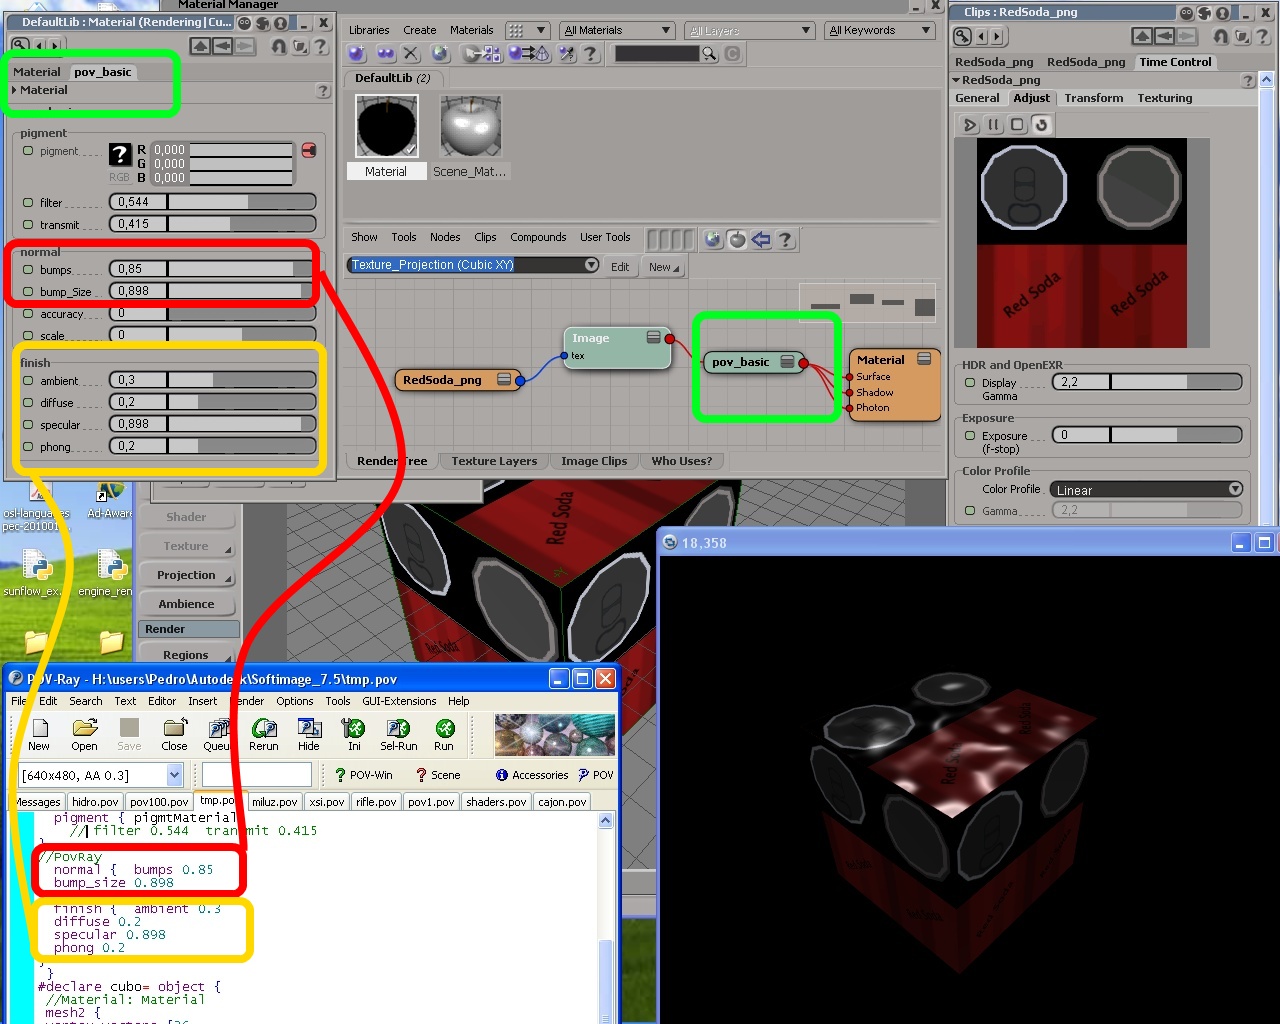Screen dimensions: 1280x1024
Task: Open the Libraries menu in Material Manager
Action: point(369,30)
